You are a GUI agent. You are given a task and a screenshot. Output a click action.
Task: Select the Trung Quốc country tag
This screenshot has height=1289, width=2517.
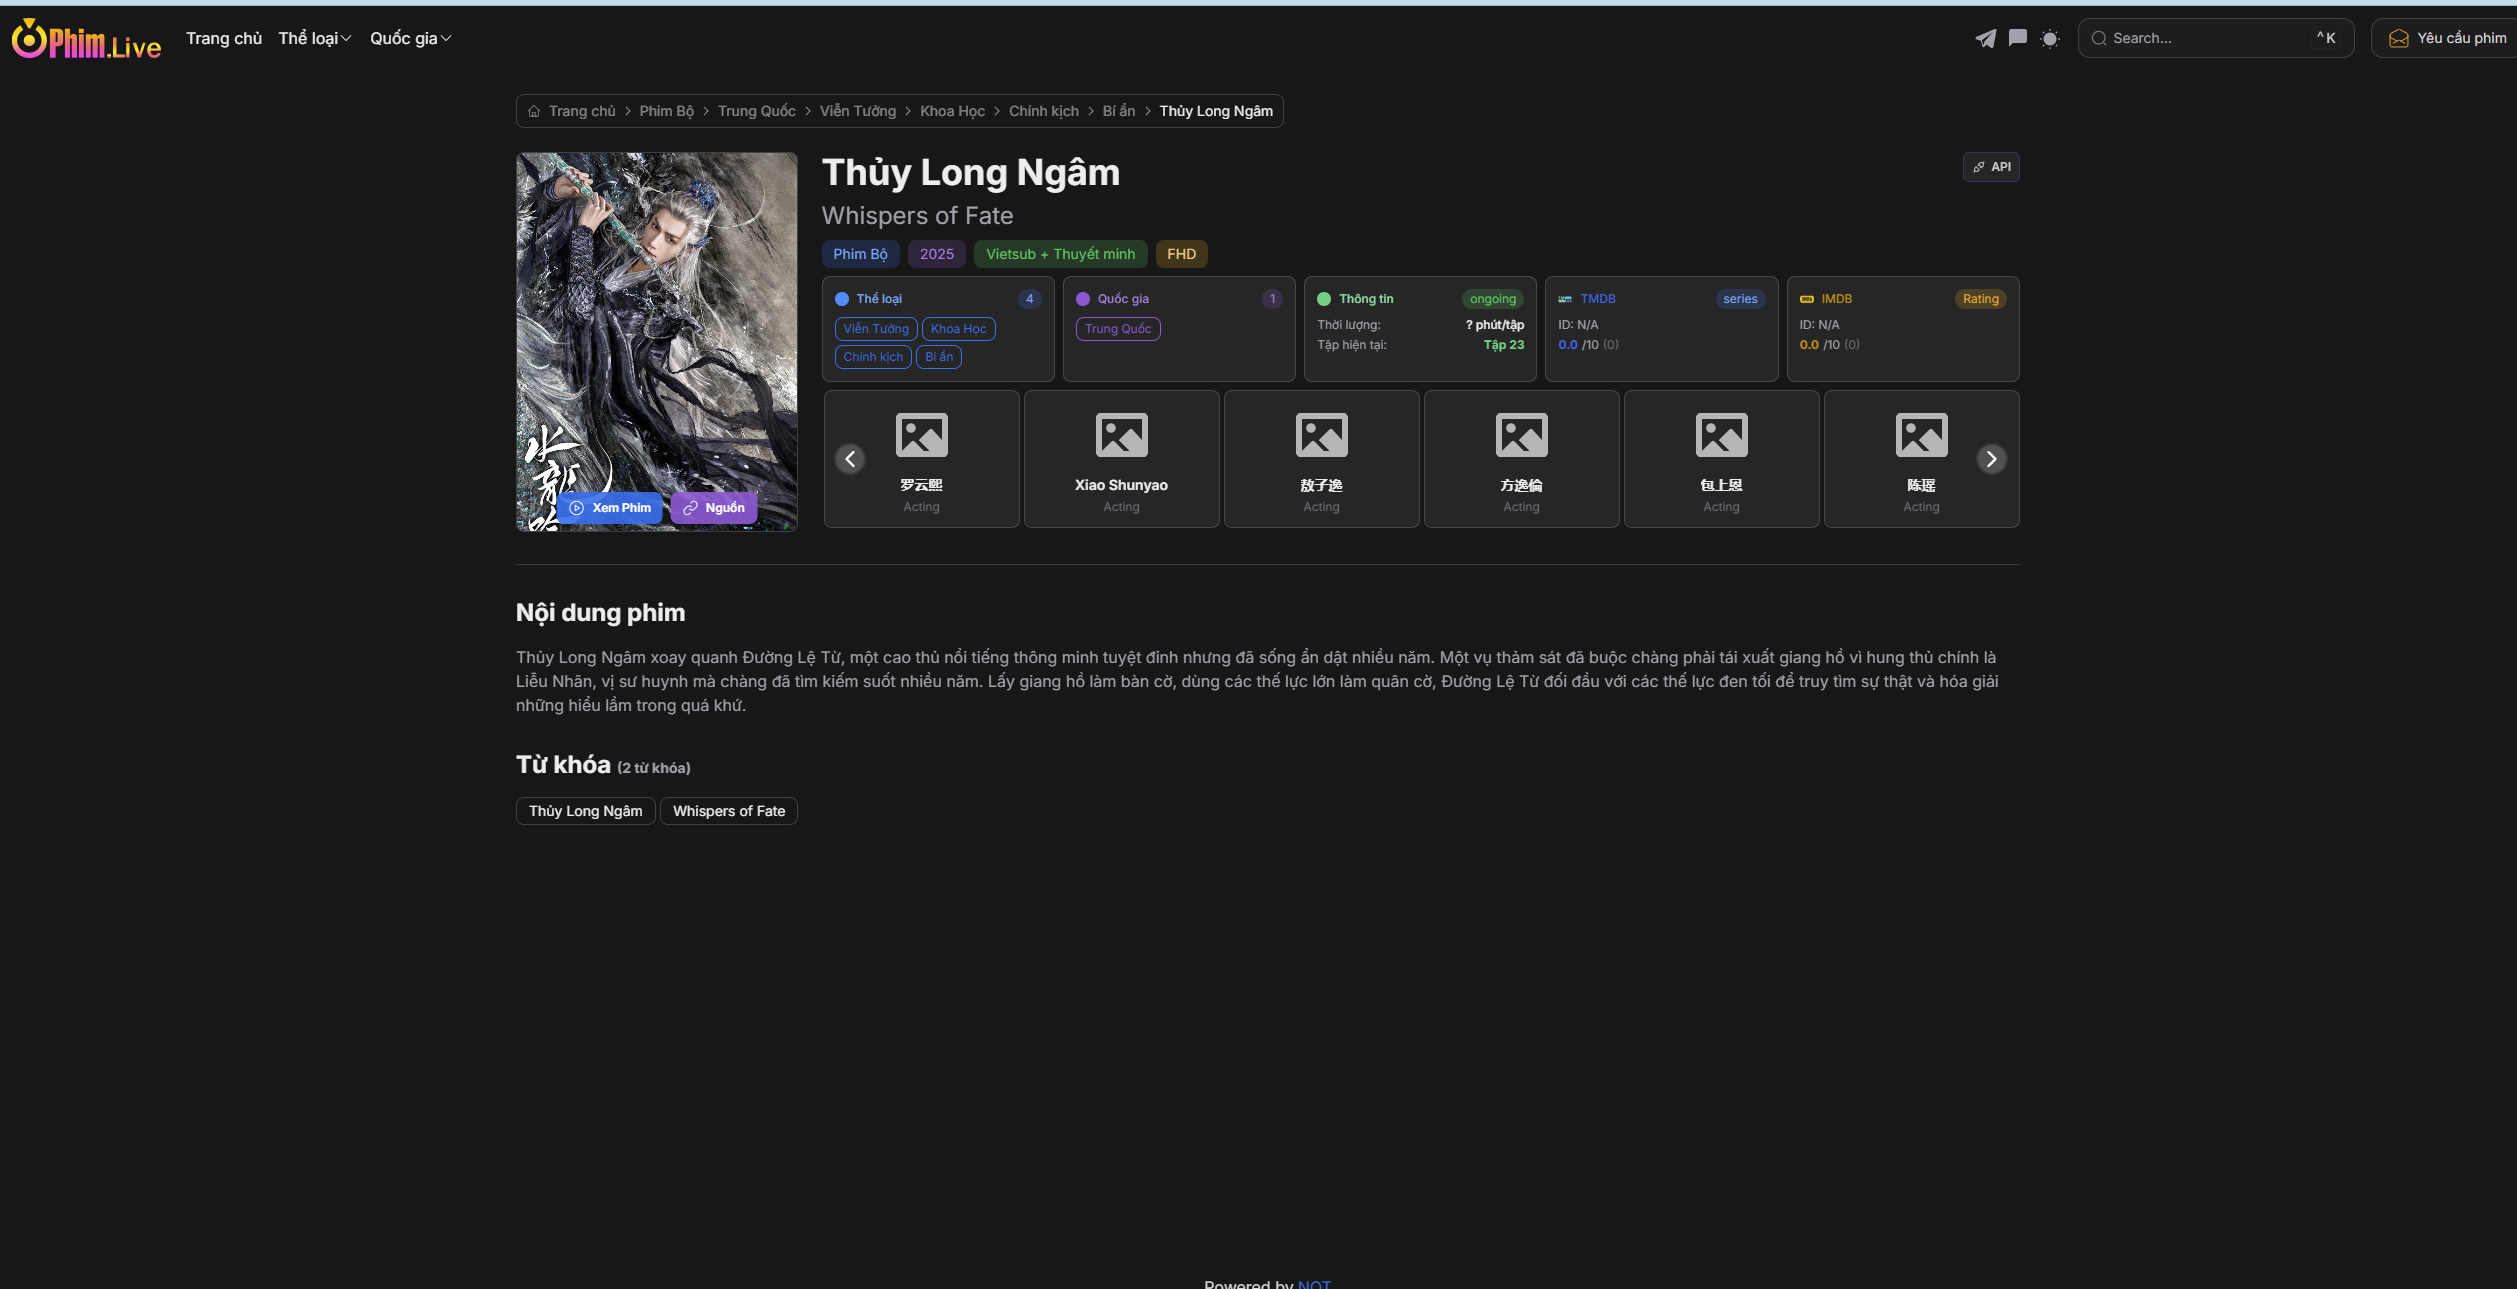pos(1117,329)
